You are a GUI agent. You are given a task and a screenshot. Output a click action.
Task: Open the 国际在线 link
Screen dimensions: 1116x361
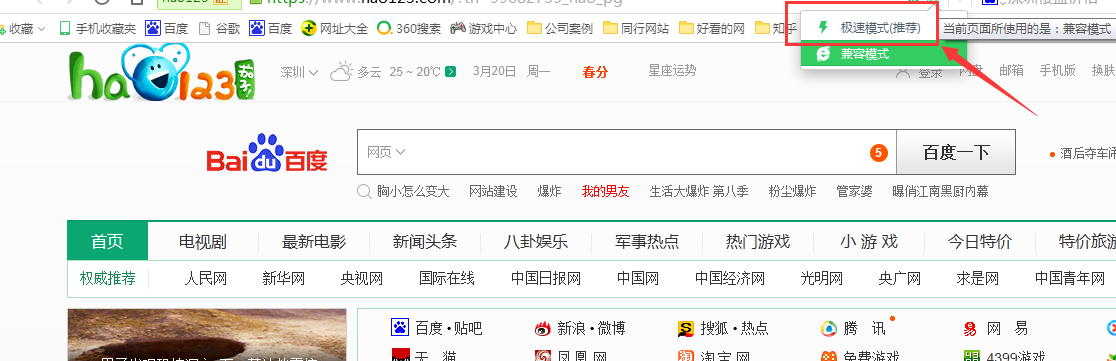447,278
